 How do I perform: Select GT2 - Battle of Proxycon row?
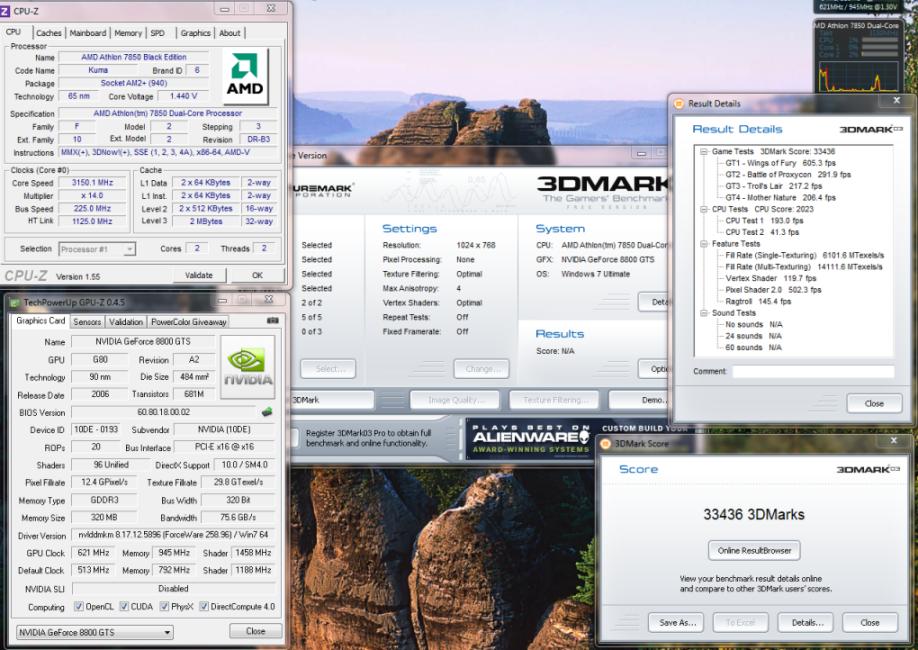click(x=787, y=175)
